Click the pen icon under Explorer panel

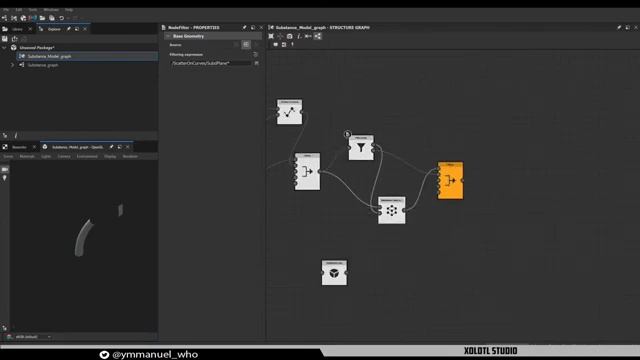click(x=16, y=136)
